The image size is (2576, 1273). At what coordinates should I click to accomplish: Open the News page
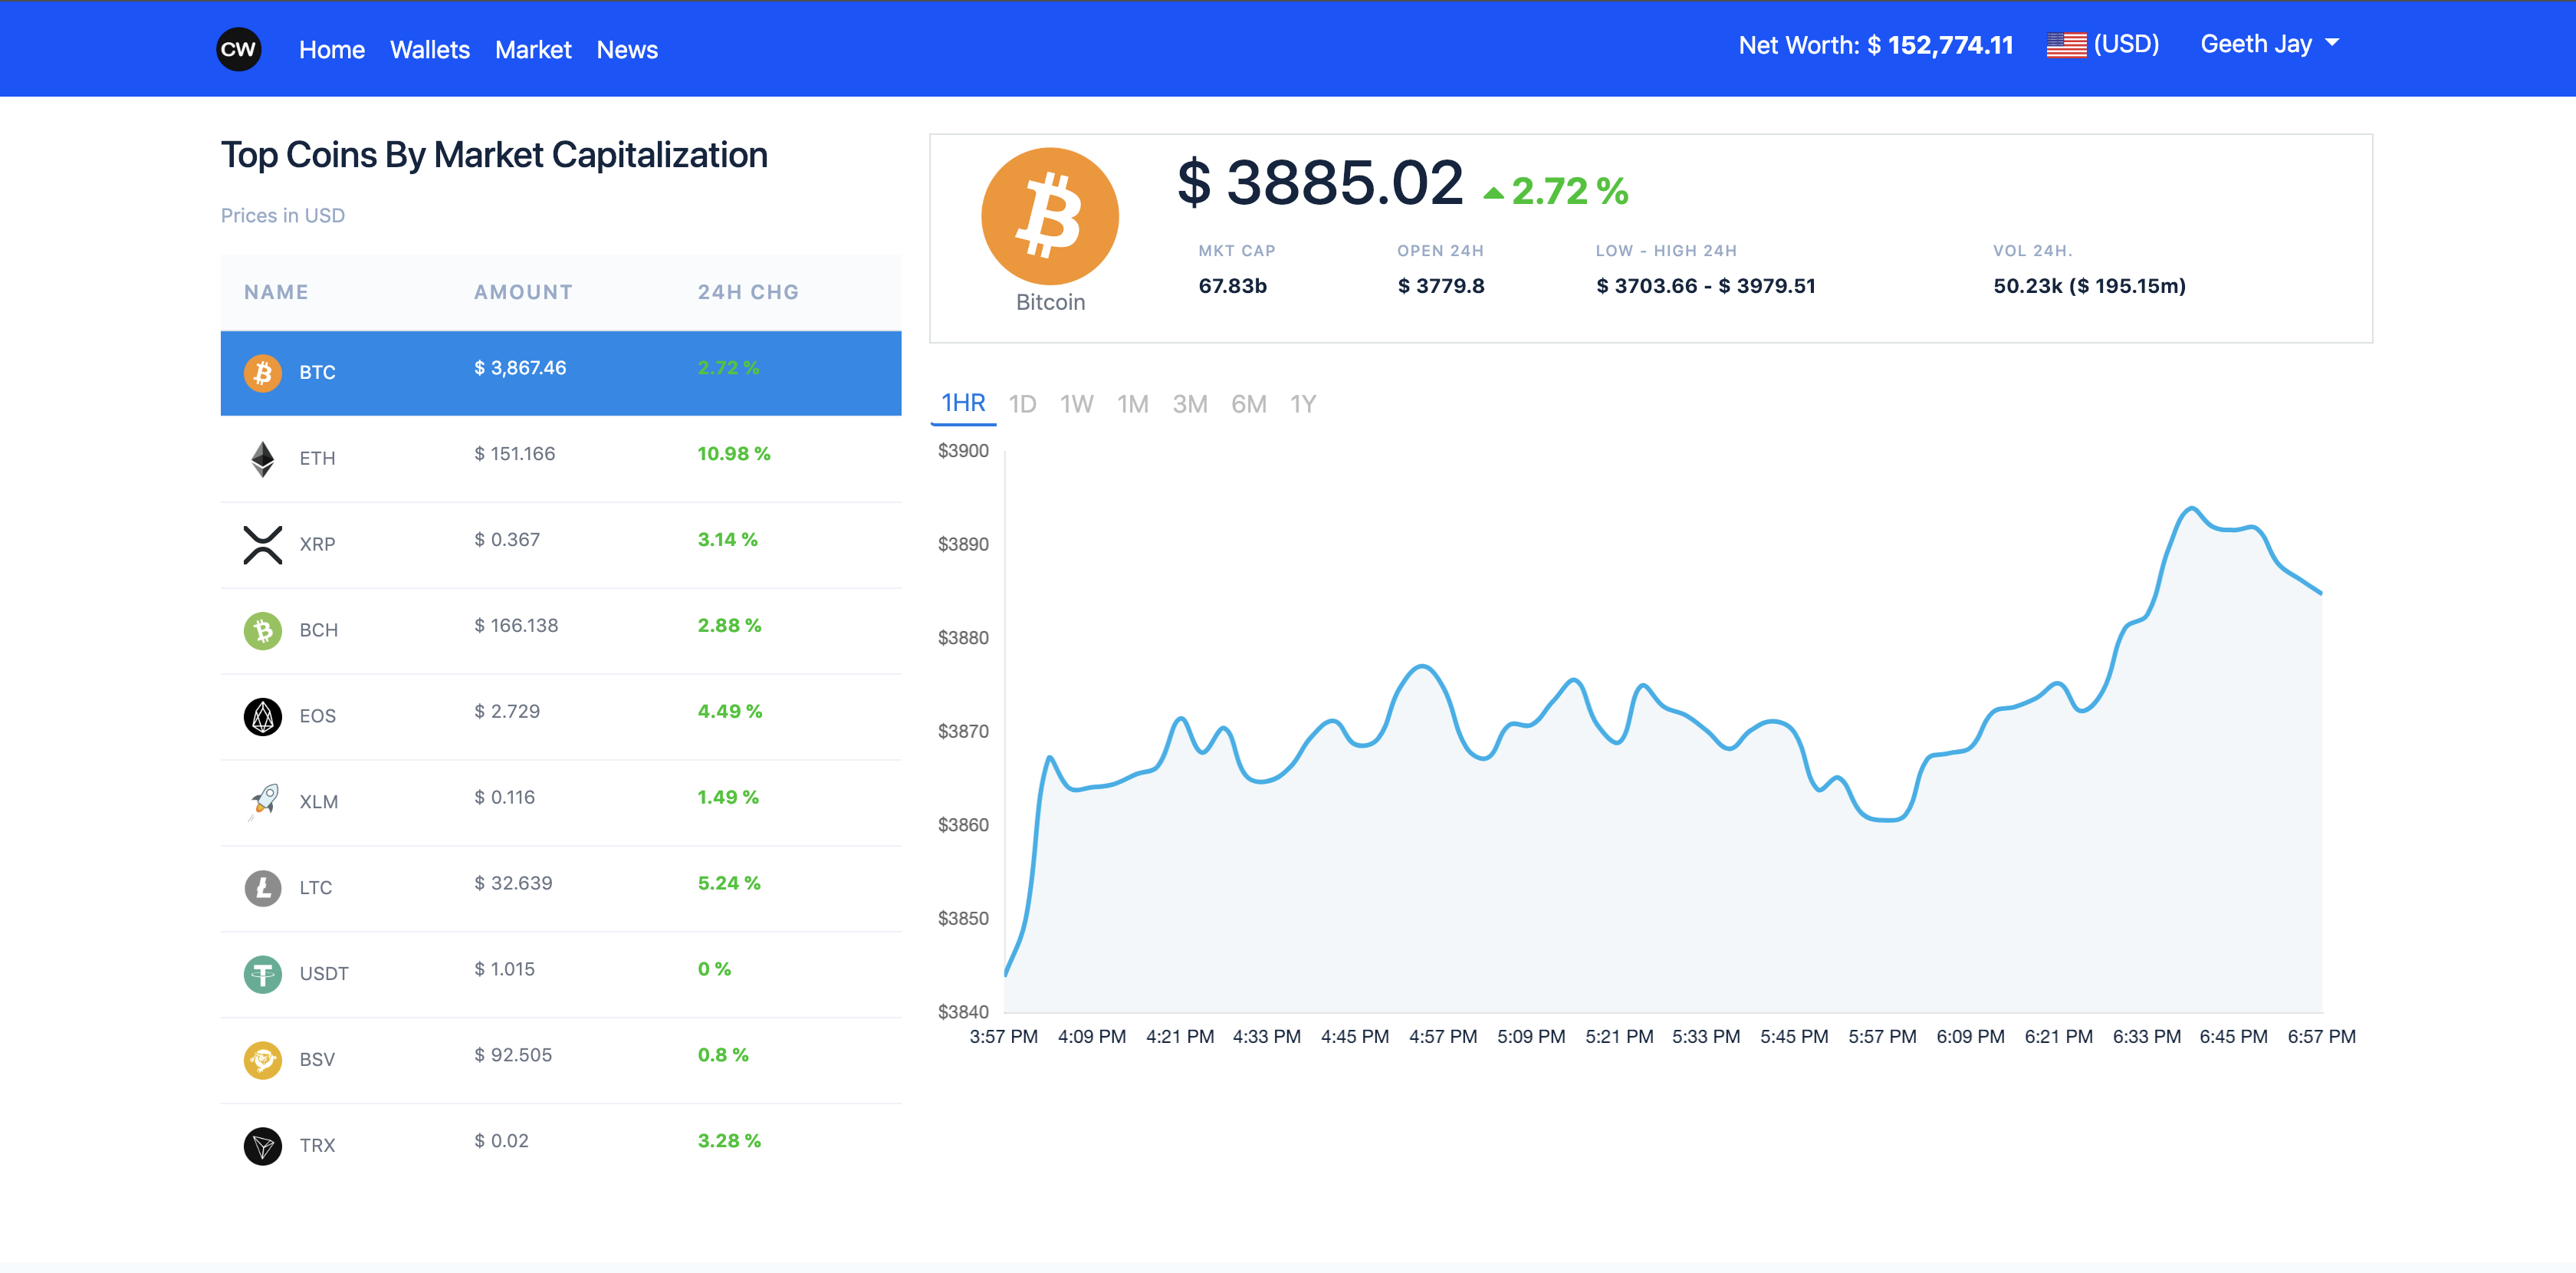click(x=627, y=50)
